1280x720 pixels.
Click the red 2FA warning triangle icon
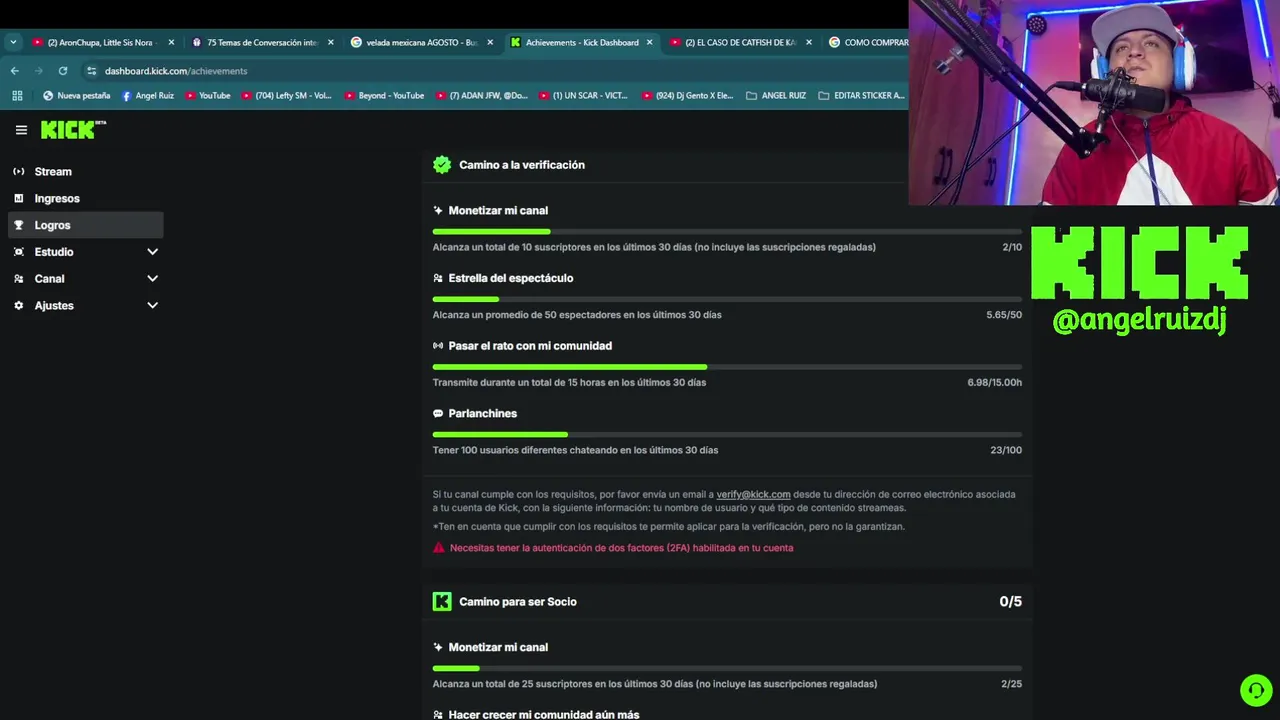[x=438, y=548]
